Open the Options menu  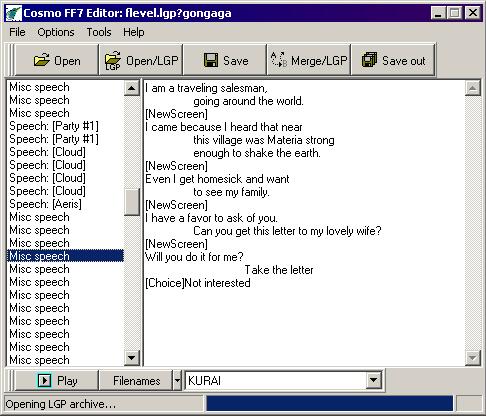[56, 32]
